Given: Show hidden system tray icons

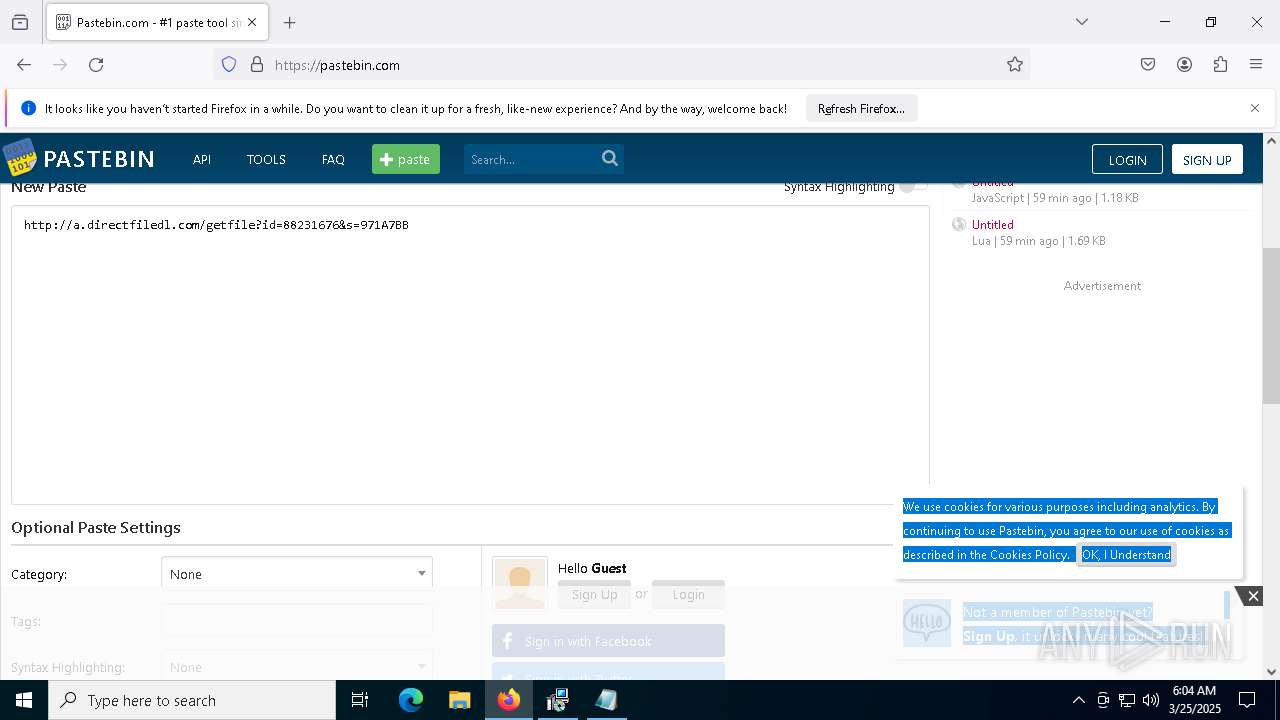Looking at the screenshot, I should click(1078, 700).
